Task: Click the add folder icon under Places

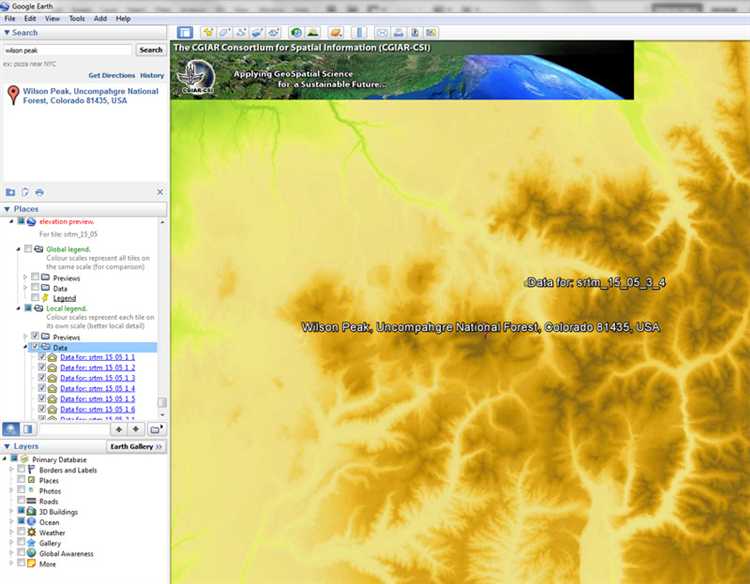Action: (x=156, y=429)
